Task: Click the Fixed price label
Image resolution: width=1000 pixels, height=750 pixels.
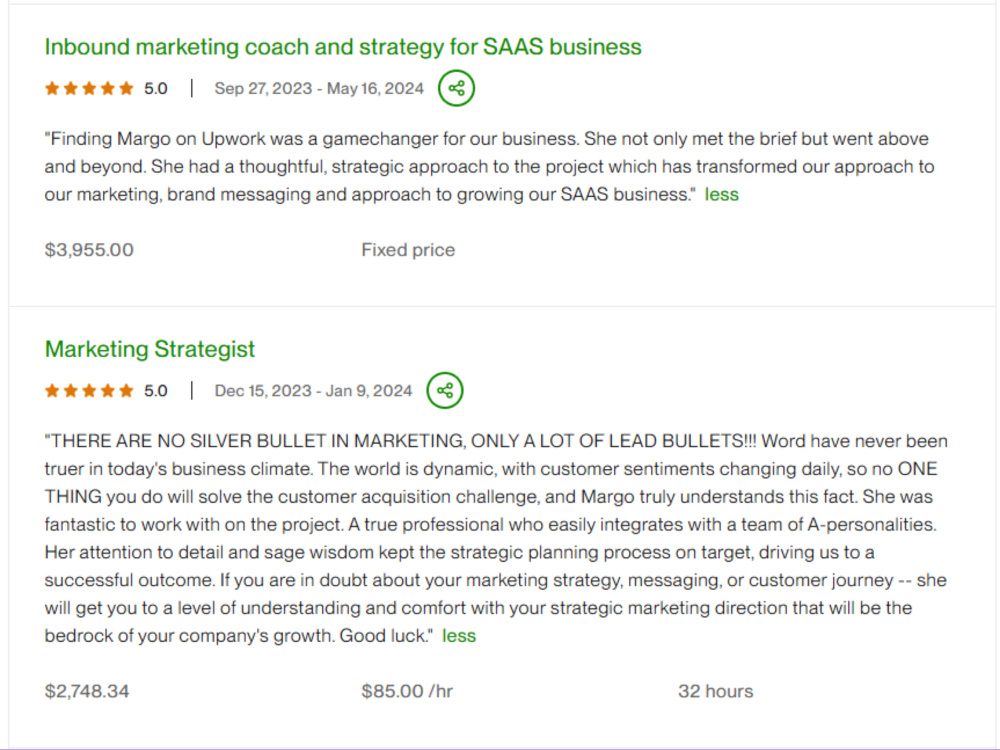Action: point(408,250)
